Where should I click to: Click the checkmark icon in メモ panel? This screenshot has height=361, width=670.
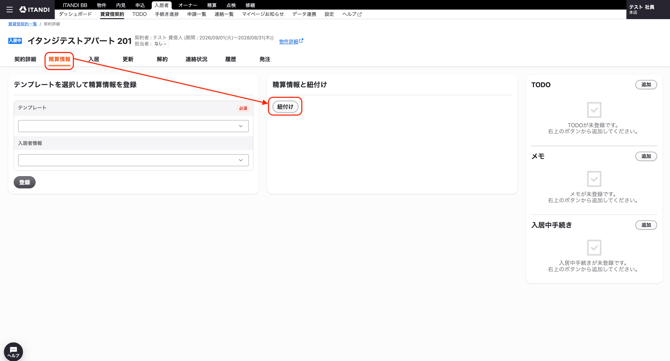(594, 179)
